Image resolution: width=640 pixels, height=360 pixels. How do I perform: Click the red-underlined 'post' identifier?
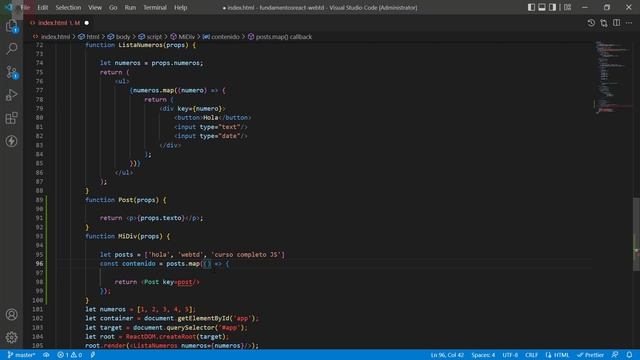[184, 282]
